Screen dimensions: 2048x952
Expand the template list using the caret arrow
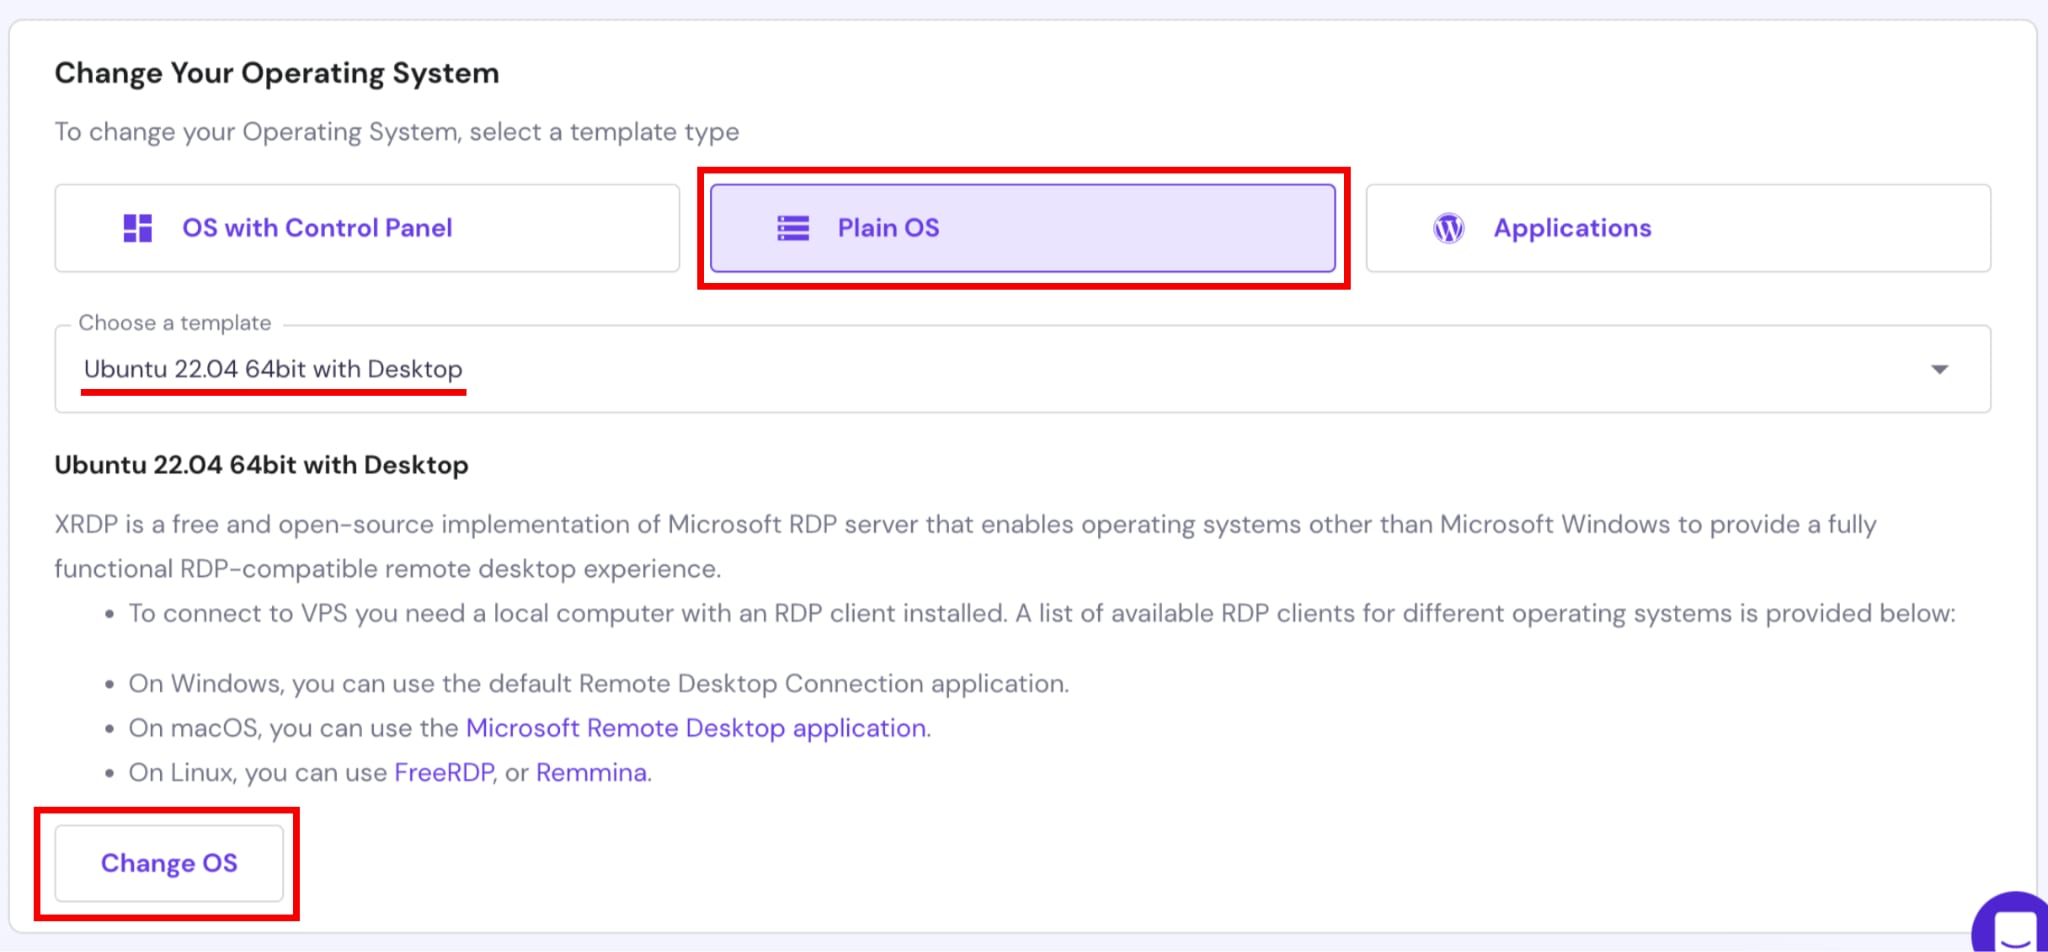[1939, 370]
